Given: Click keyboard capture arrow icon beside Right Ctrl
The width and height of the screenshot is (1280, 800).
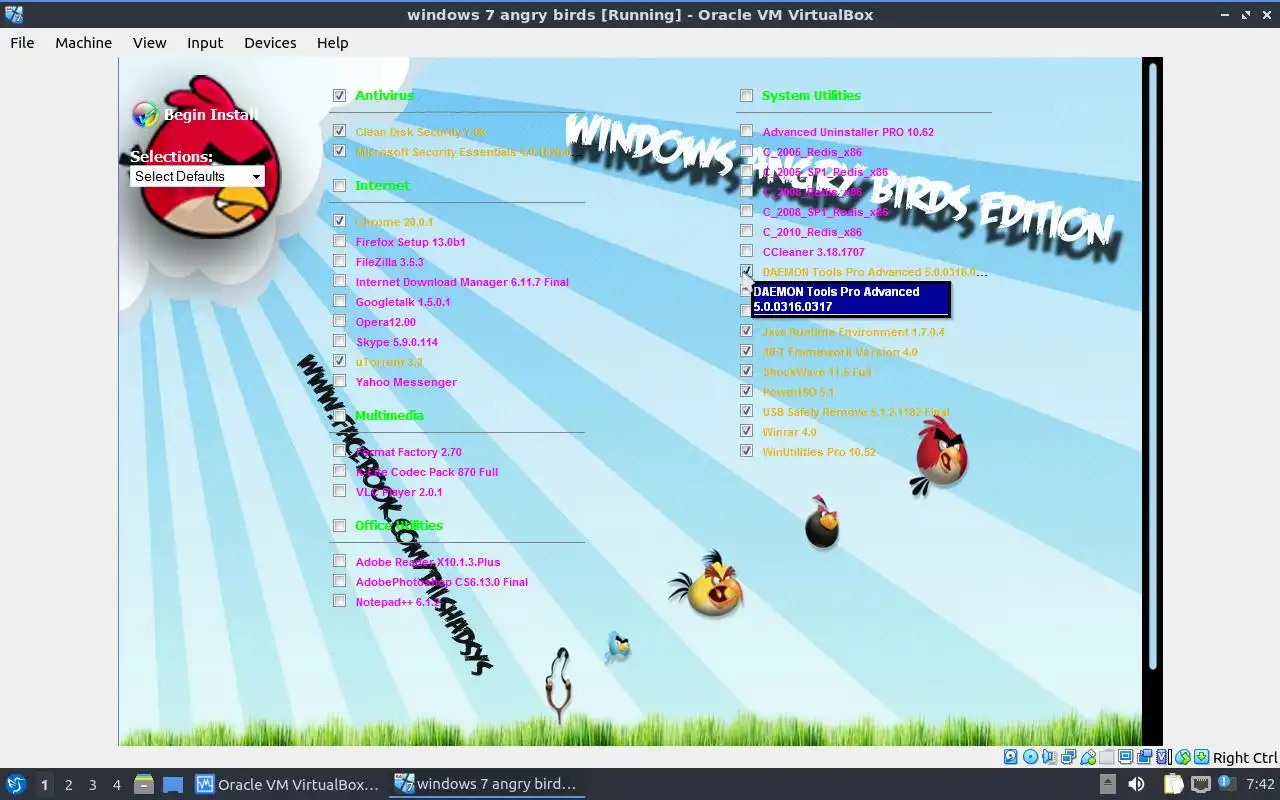Looking at the screenshot, I should pos(1201,757).
